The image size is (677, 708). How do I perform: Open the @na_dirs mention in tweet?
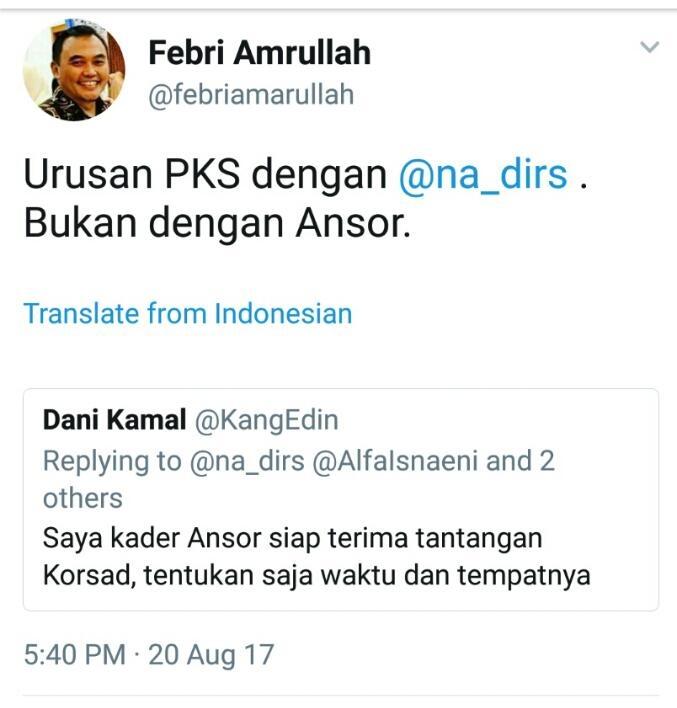pyautogui.click(x=482, y=175)
